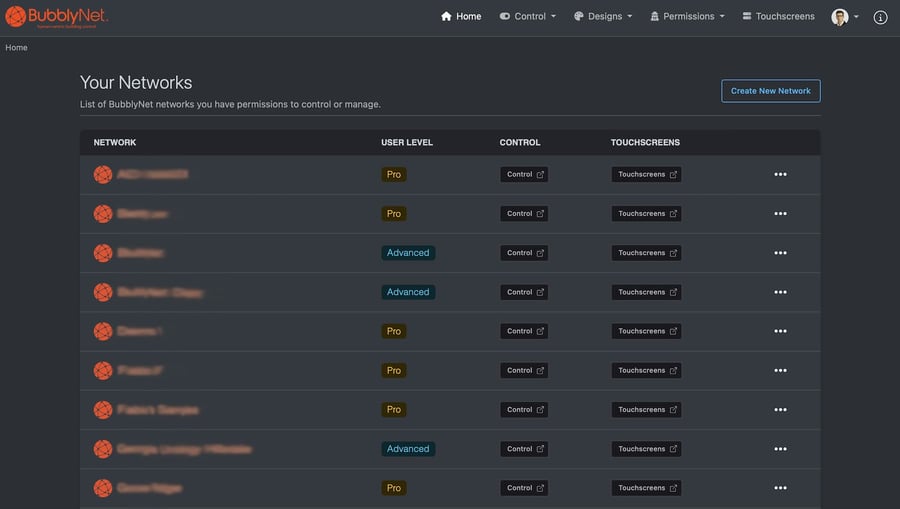
Task: Open more options for the sixth network row
Action: click(780, 371)
